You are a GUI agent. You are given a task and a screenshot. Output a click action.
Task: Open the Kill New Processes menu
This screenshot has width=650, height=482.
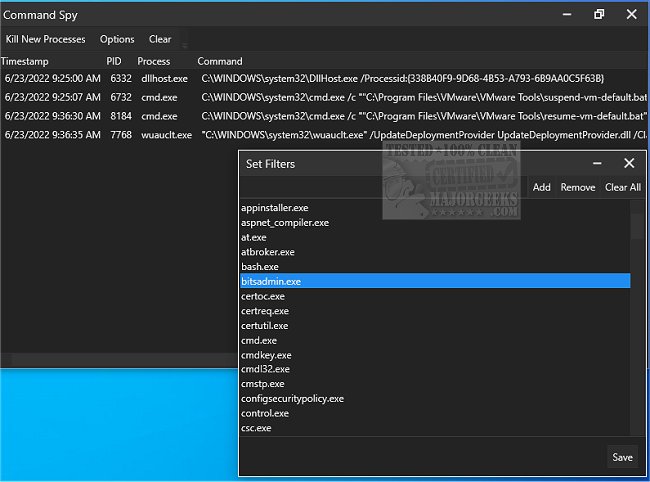(x=45, y=39)
